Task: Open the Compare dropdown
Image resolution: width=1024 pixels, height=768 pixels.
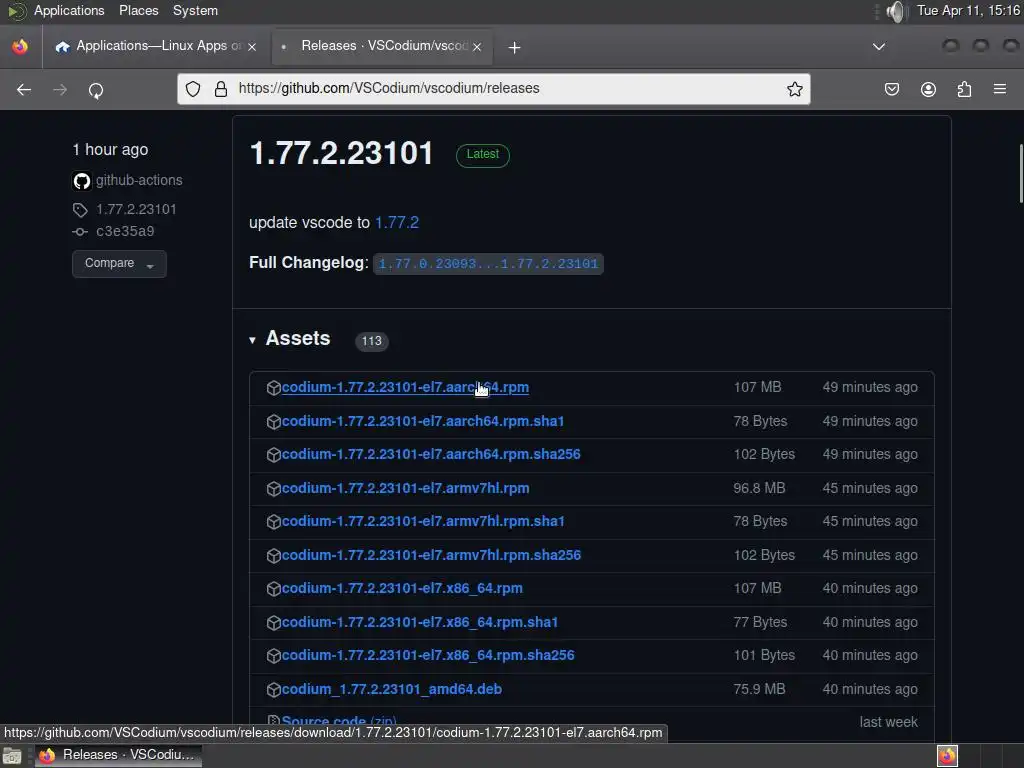Action: [120, 264]
